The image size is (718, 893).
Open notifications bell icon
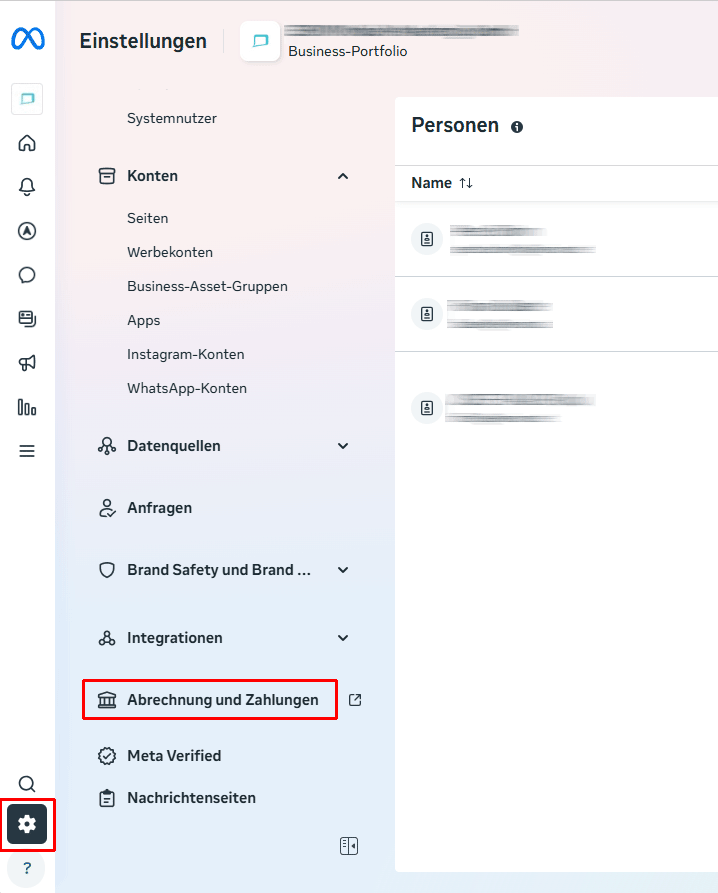(27, 187)
